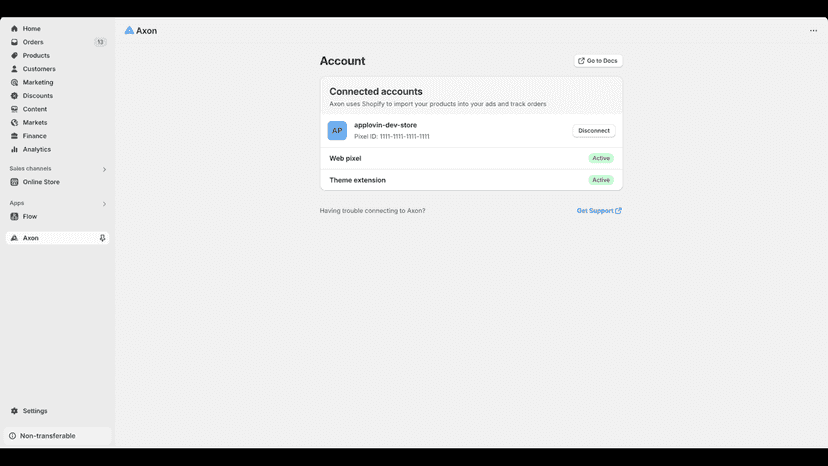Click the Pixel ID 1111-1111-1111-1111 text

point(392,136)
